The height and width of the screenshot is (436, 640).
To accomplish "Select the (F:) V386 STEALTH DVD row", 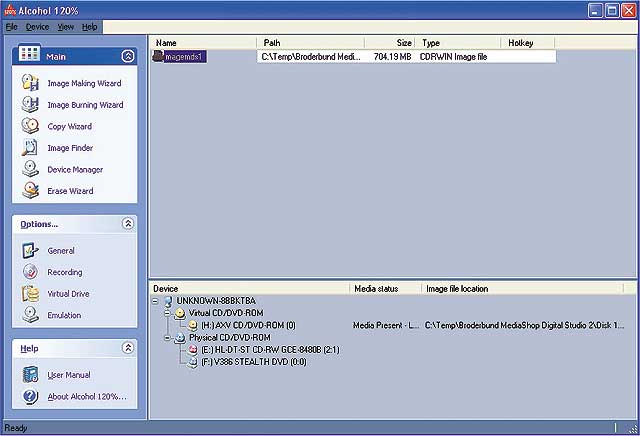I will click(x=253, y=362).
